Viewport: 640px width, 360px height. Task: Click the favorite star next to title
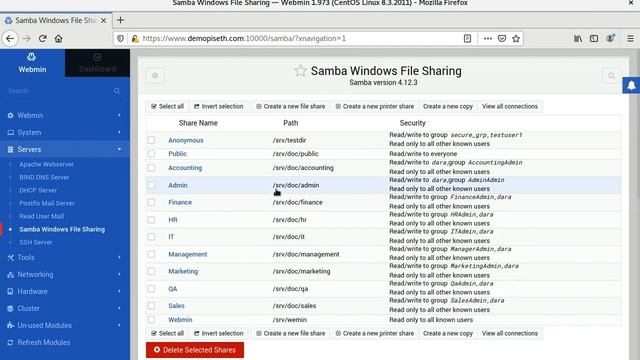[x=300, y=71]
